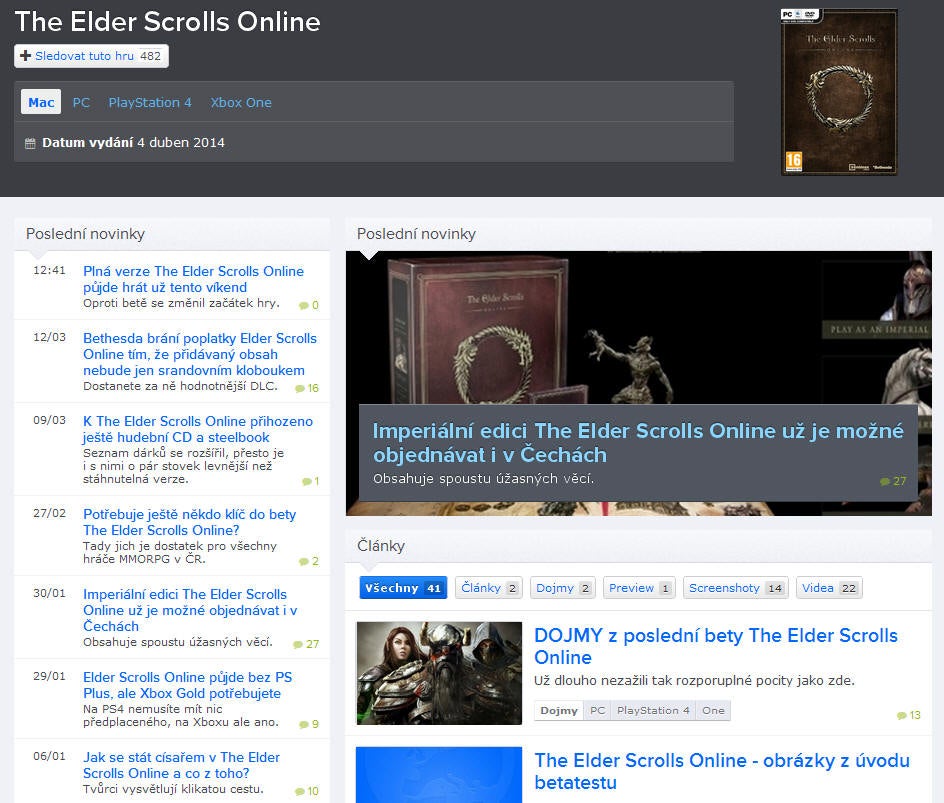Screen dimensions: 944x803
Task: Click comment bubble icon showing 16 comments
Action: pos(300,388)
